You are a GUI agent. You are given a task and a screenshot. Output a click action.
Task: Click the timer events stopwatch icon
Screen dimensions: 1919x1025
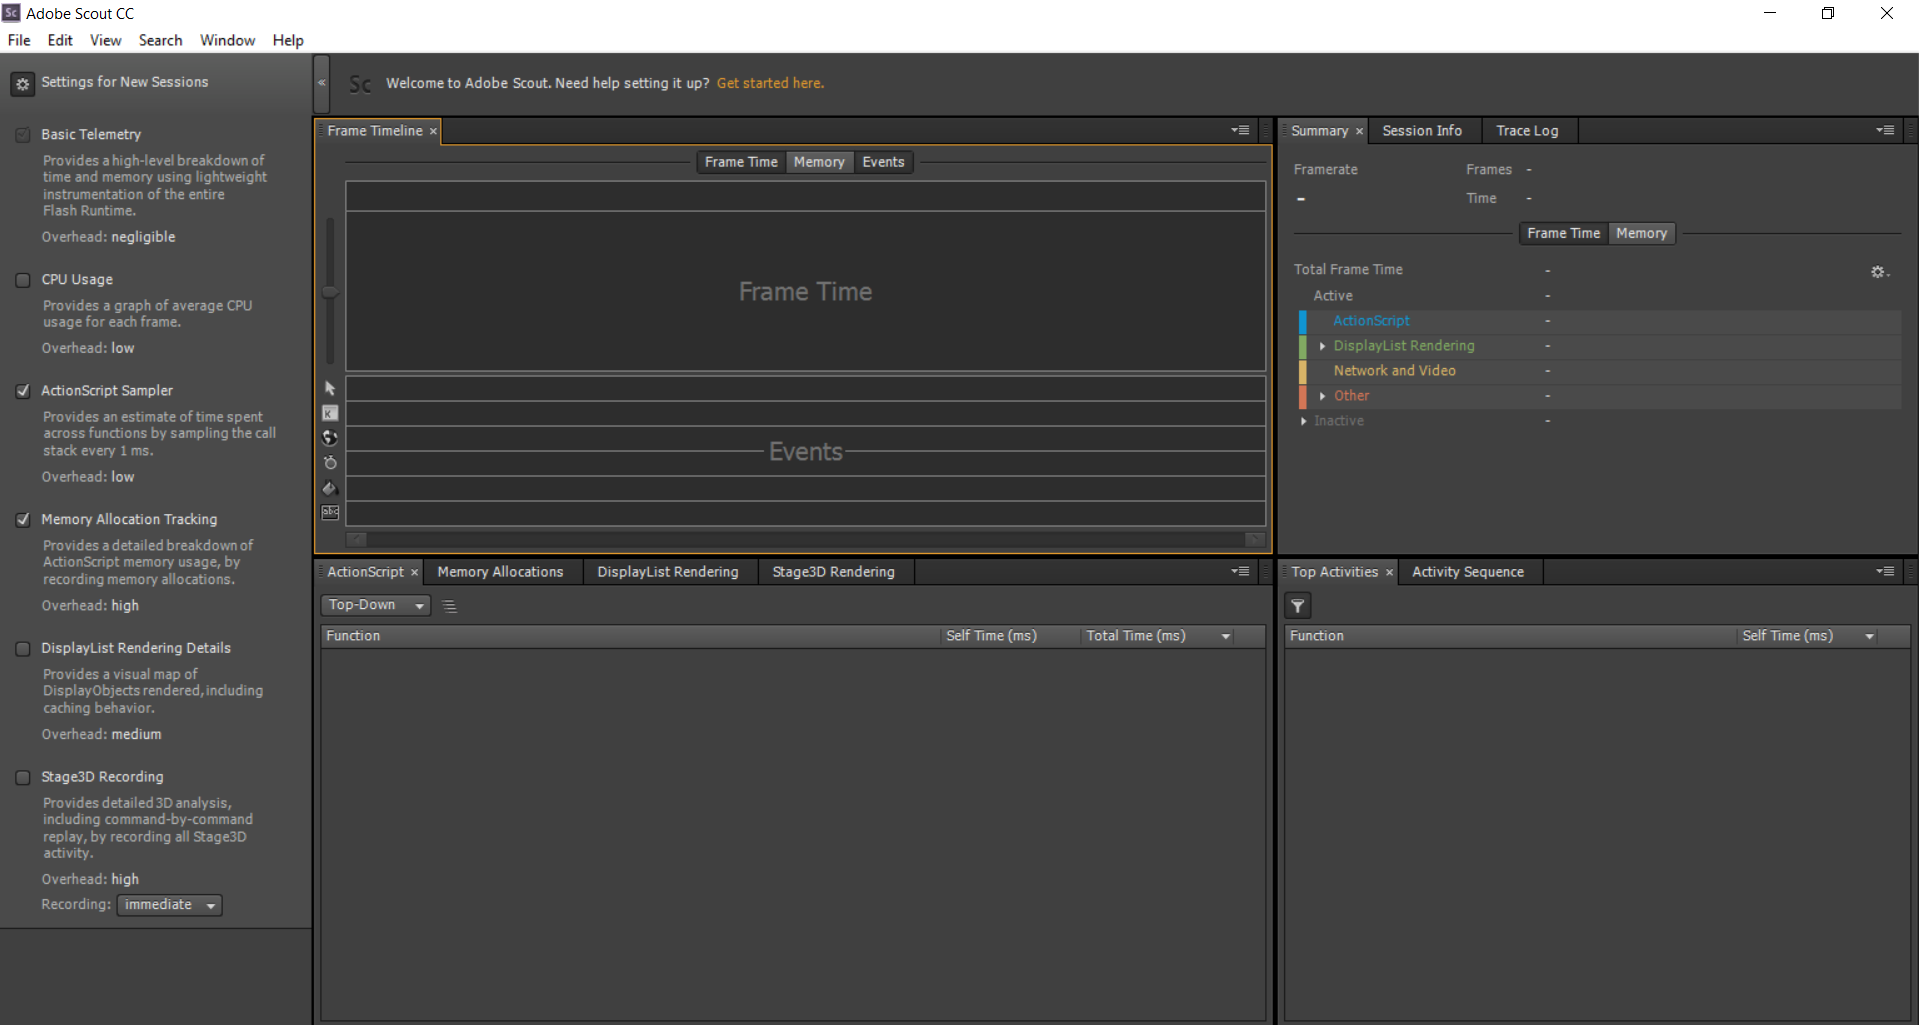330,463
